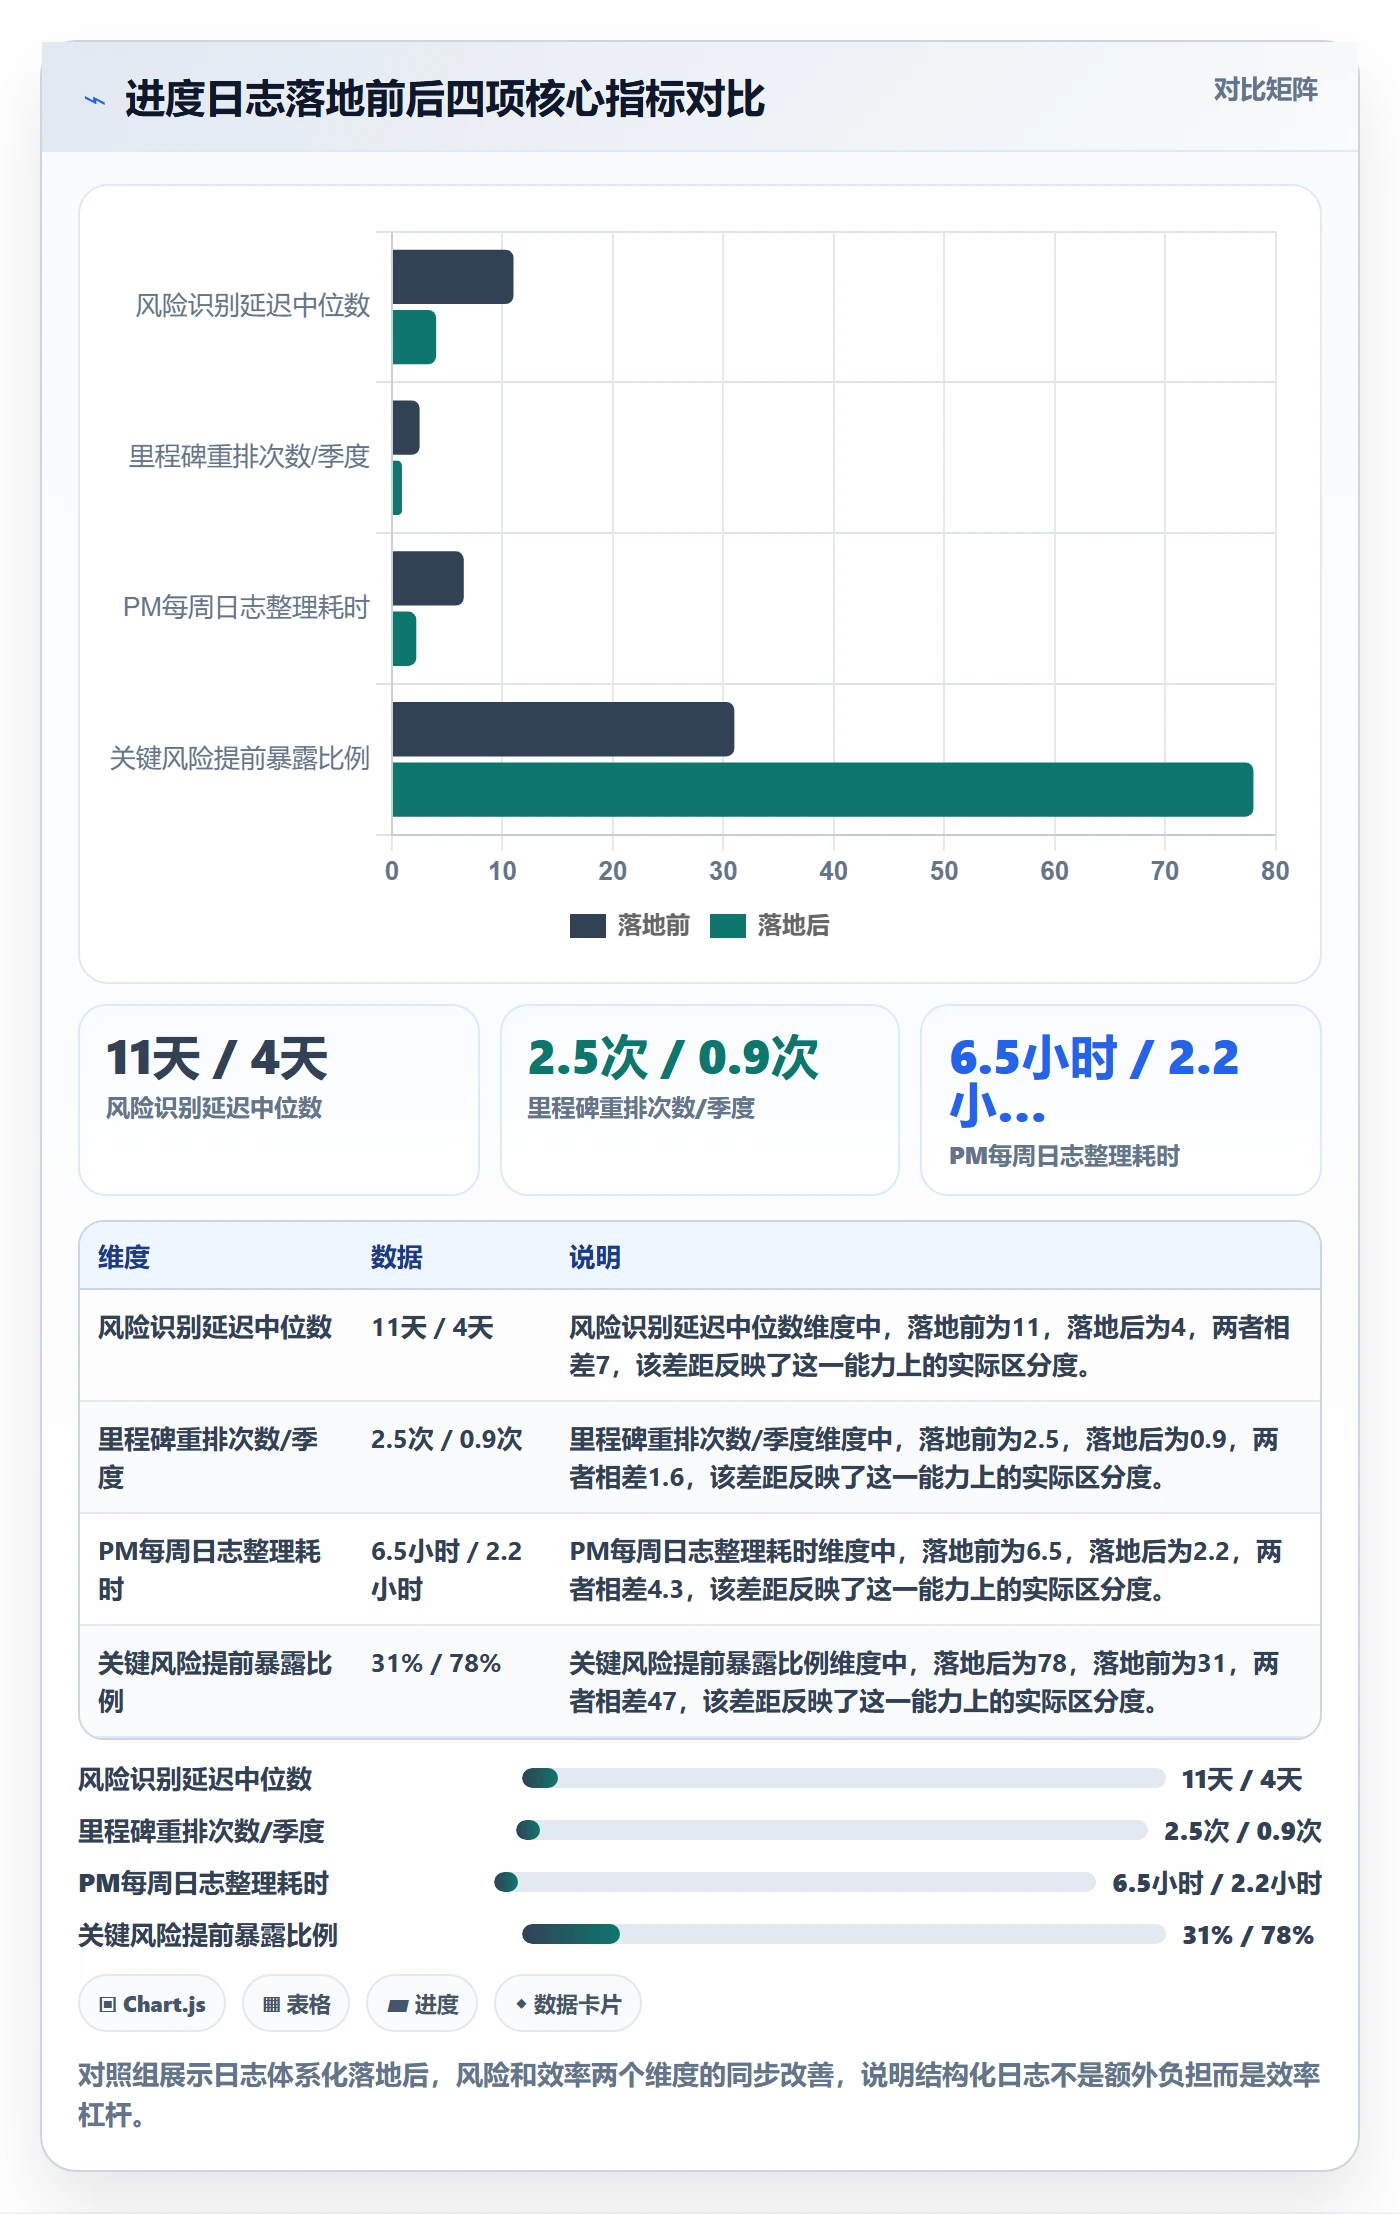Select the 数据卡片 tag chip
The width and height of the screenshot is (1400, 2214).
point(568,2004)
